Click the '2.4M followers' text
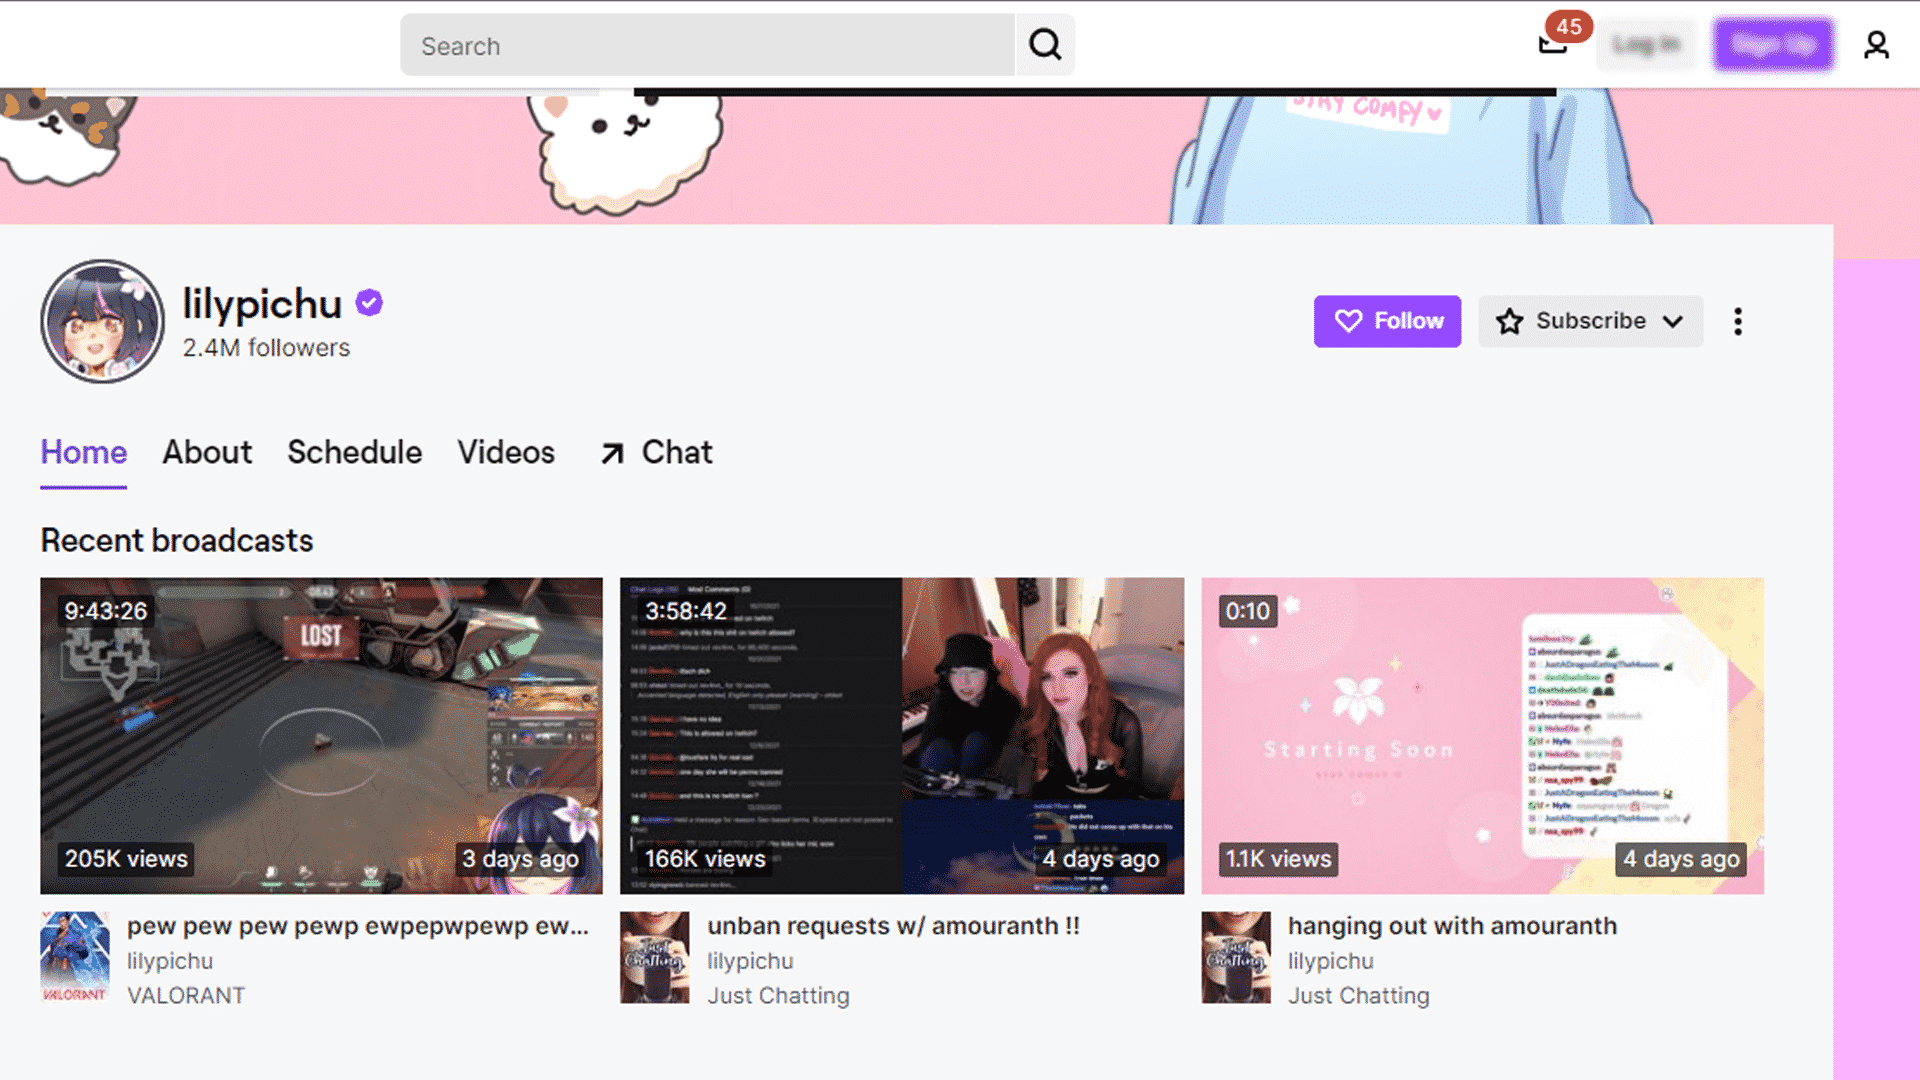Screen dimensions: 1920x1080 point(266,348)
